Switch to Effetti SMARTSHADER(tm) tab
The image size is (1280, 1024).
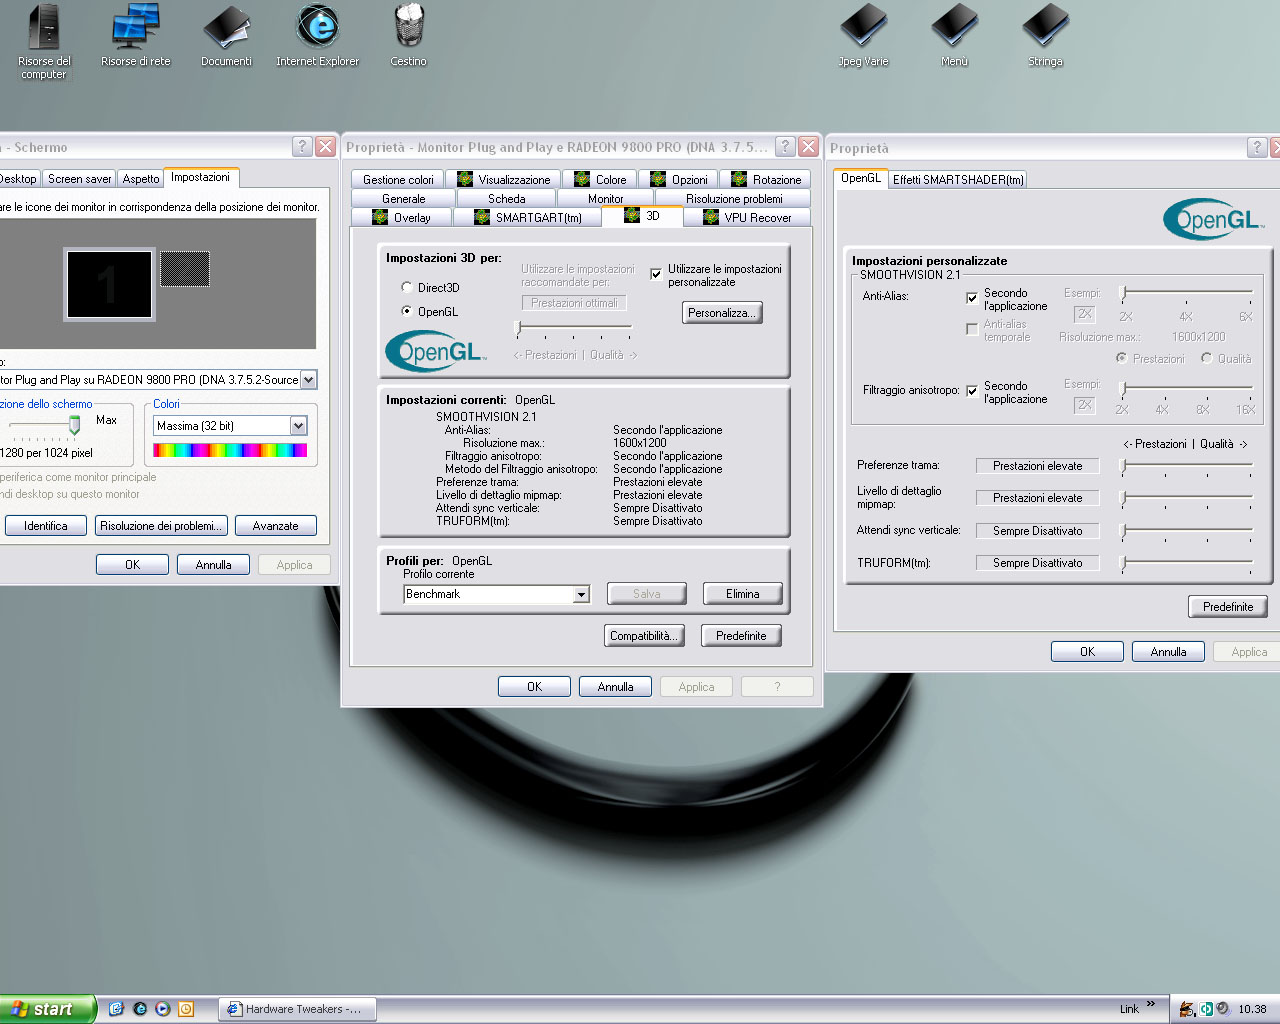(x=958, y=180)
